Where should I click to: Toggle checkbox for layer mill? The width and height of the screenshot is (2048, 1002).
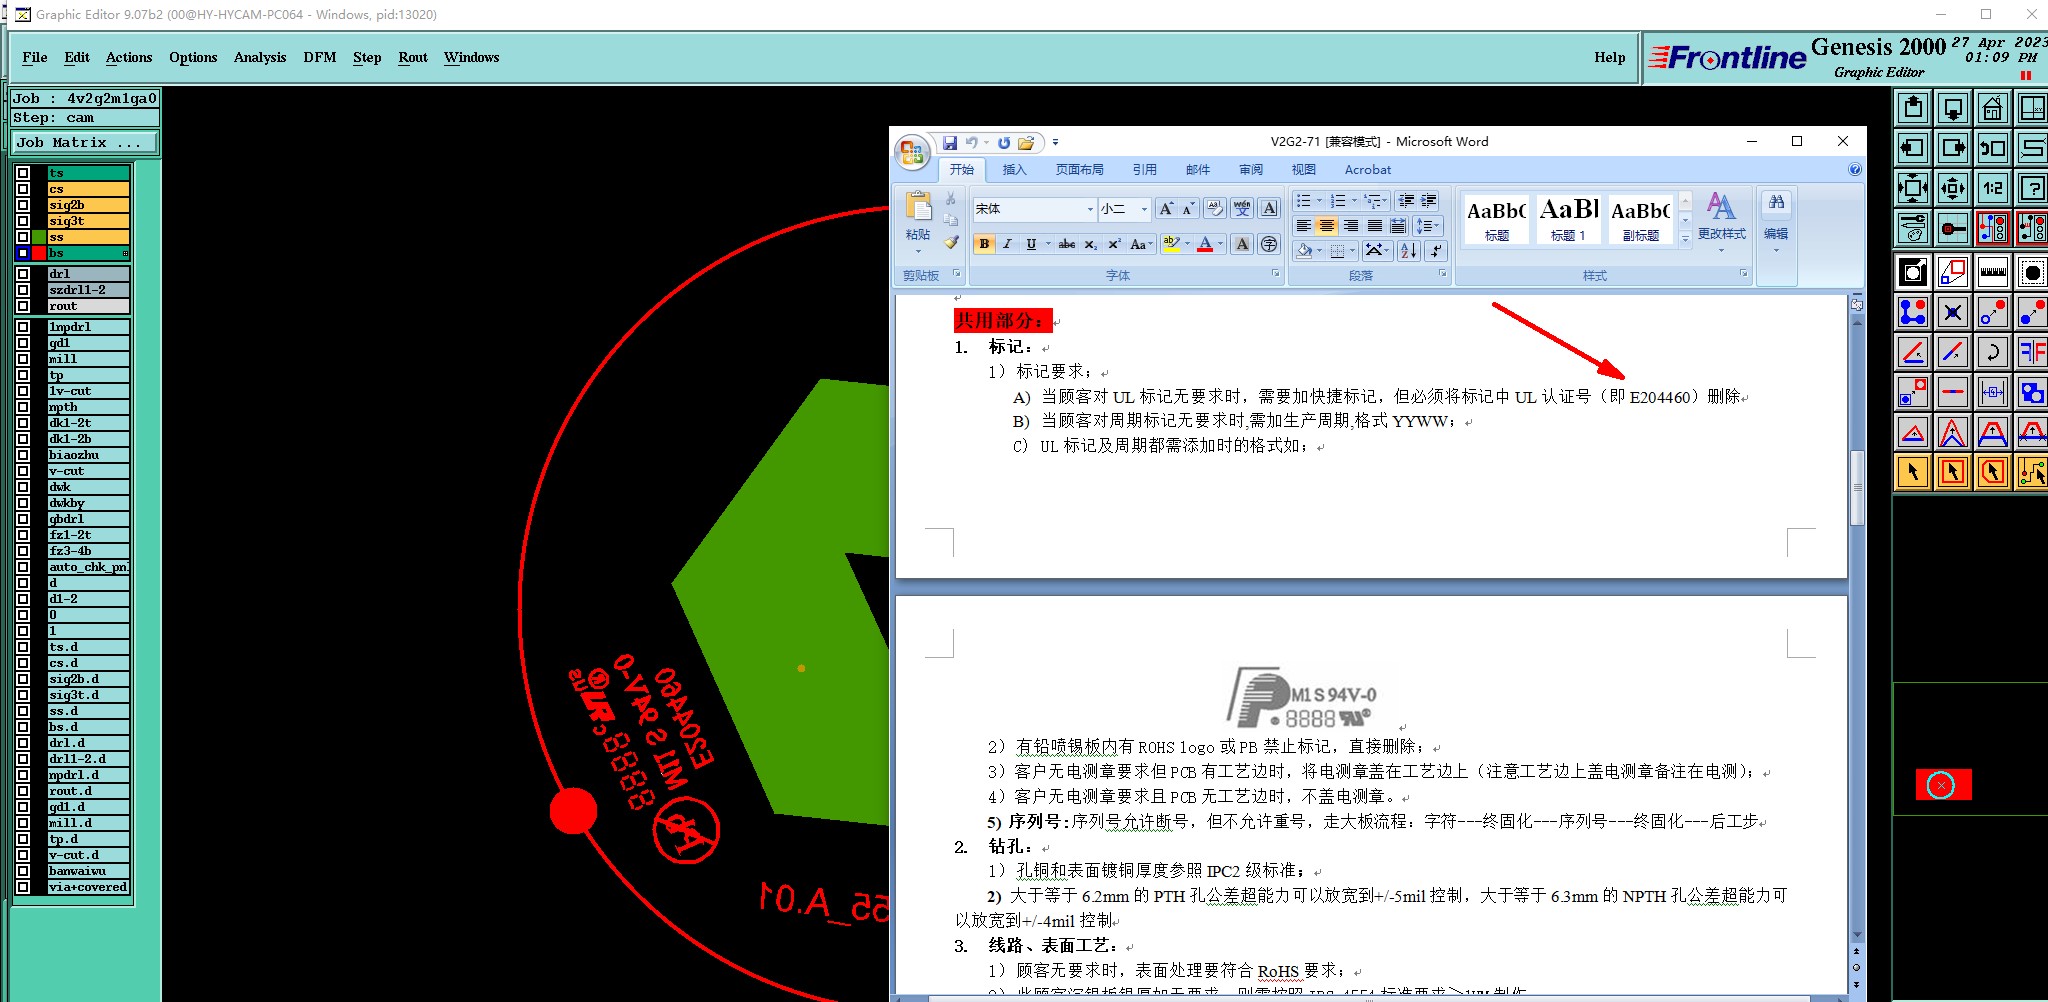[23, 359]
